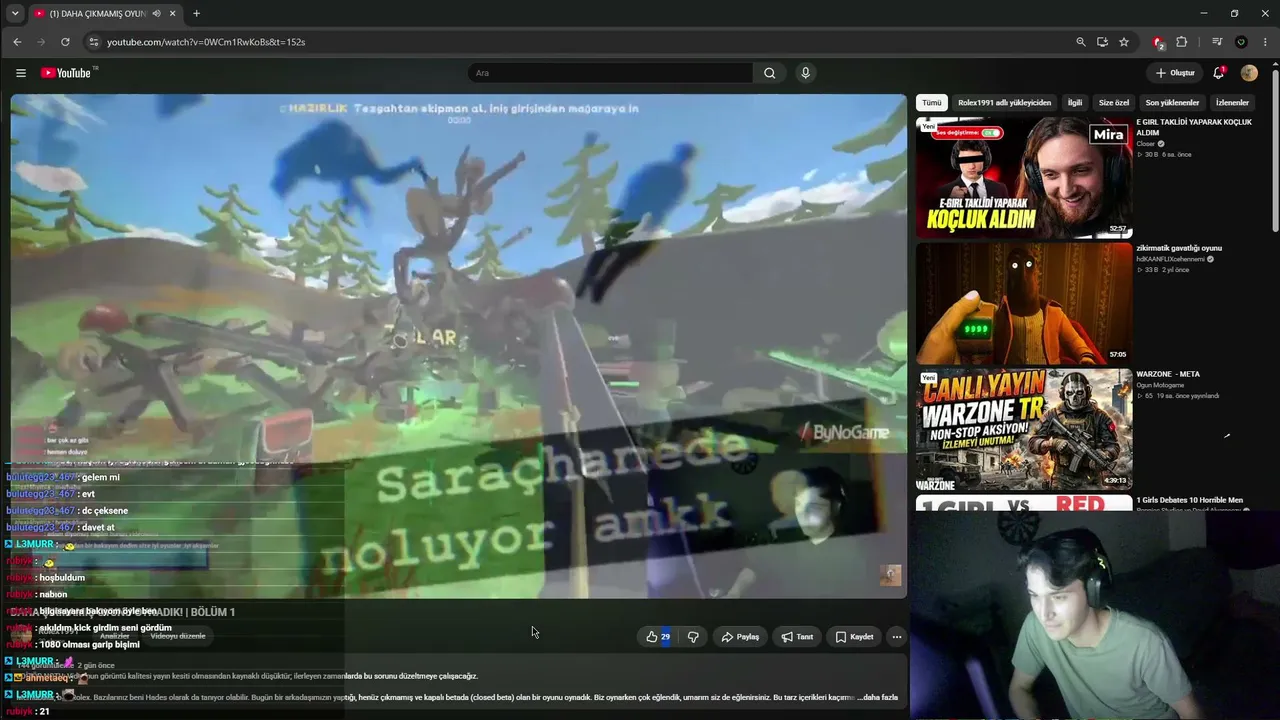
Task: Expand Chrome tab search dropdown
Action: [15, 14]
